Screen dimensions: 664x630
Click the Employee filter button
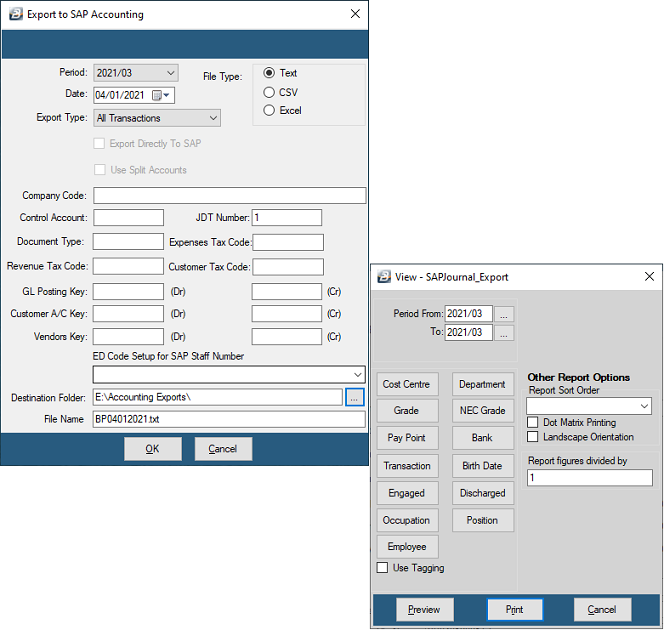point(407,547)
